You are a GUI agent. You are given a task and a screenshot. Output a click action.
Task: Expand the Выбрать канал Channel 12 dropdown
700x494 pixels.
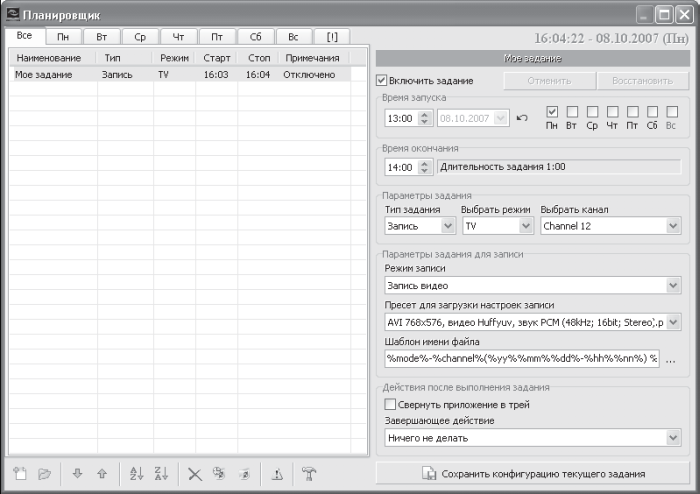pos(611,226)
